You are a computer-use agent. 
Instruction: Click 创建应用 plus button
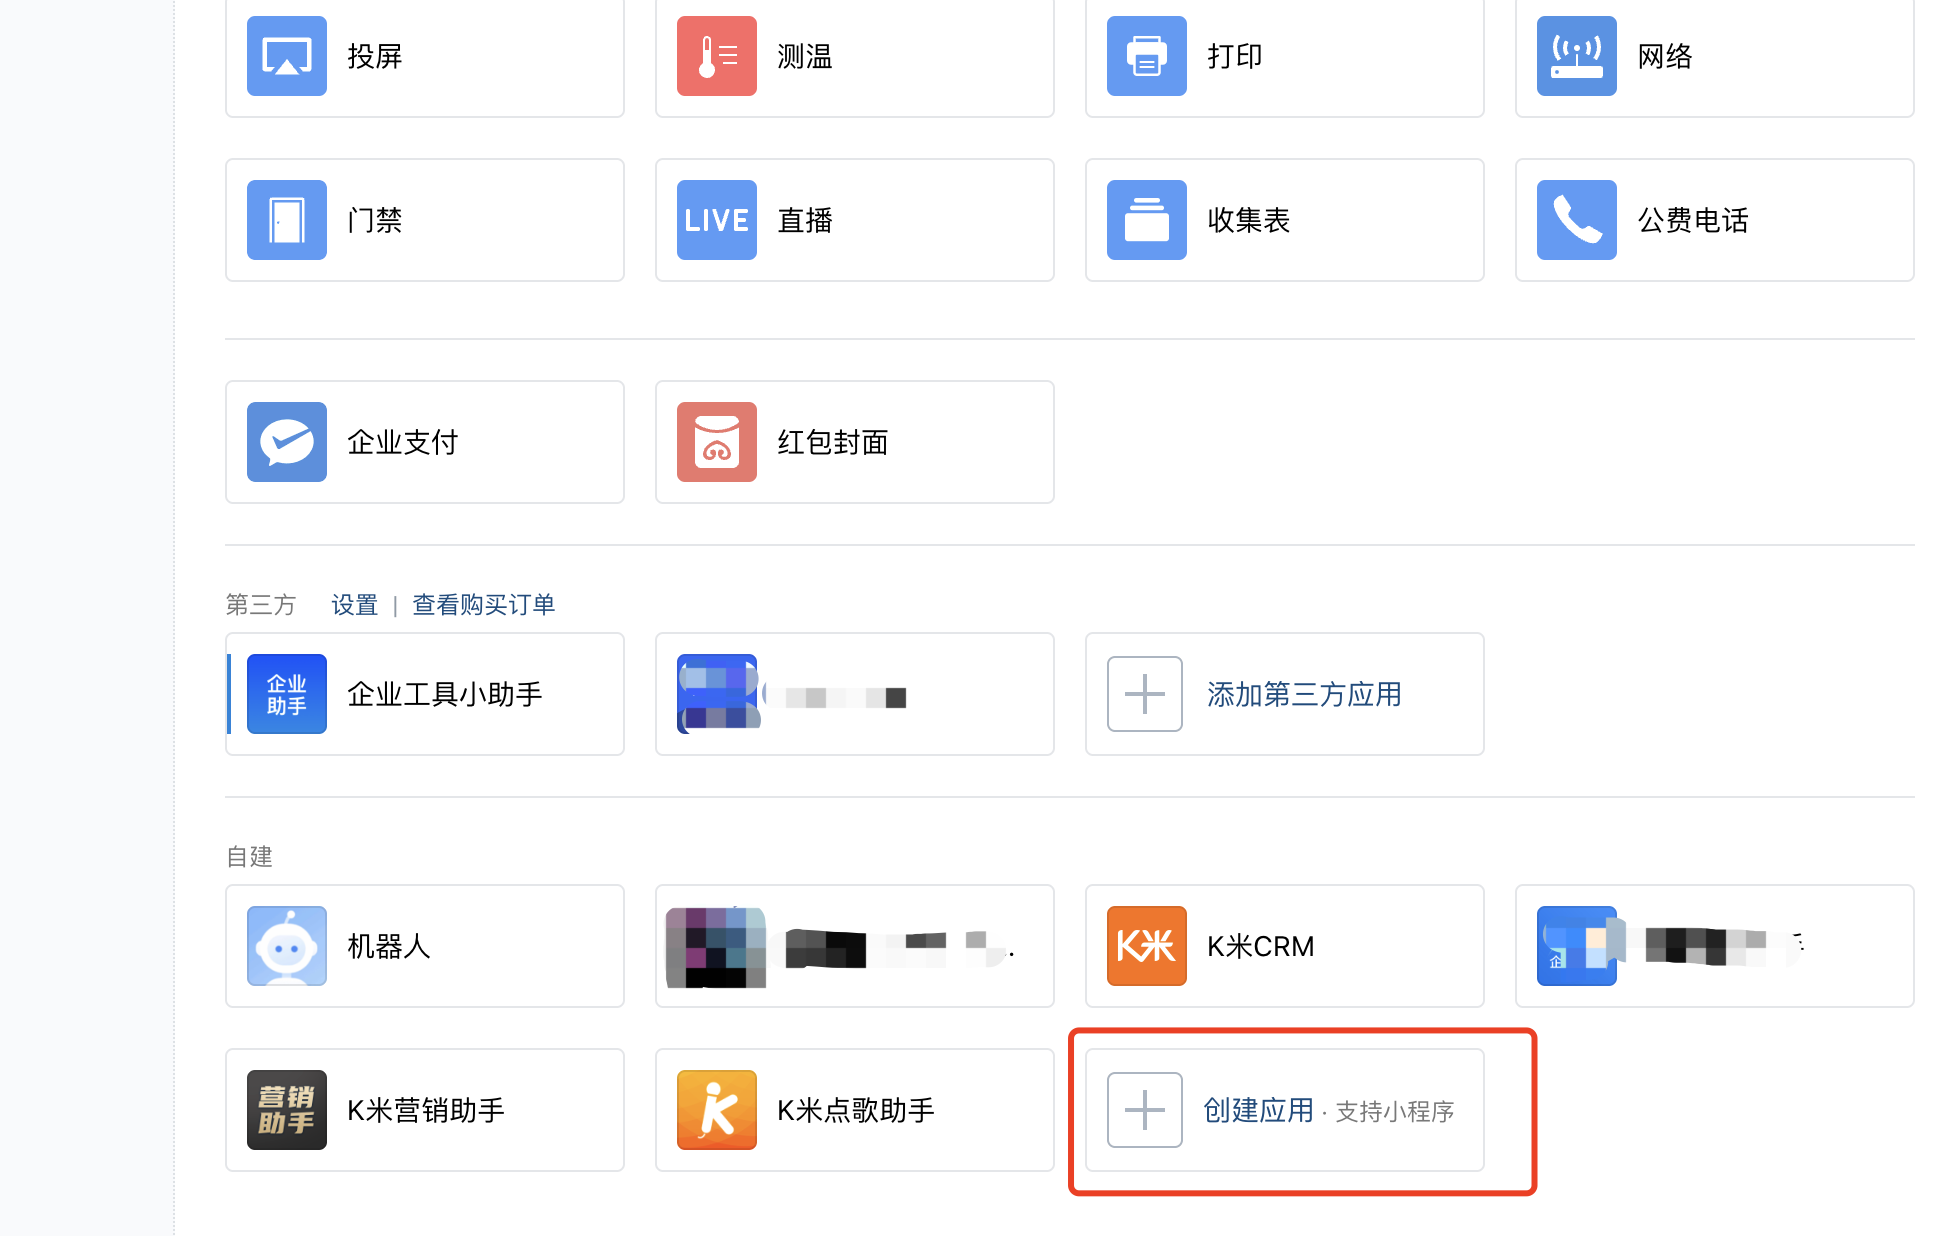click(1145, 1110)
